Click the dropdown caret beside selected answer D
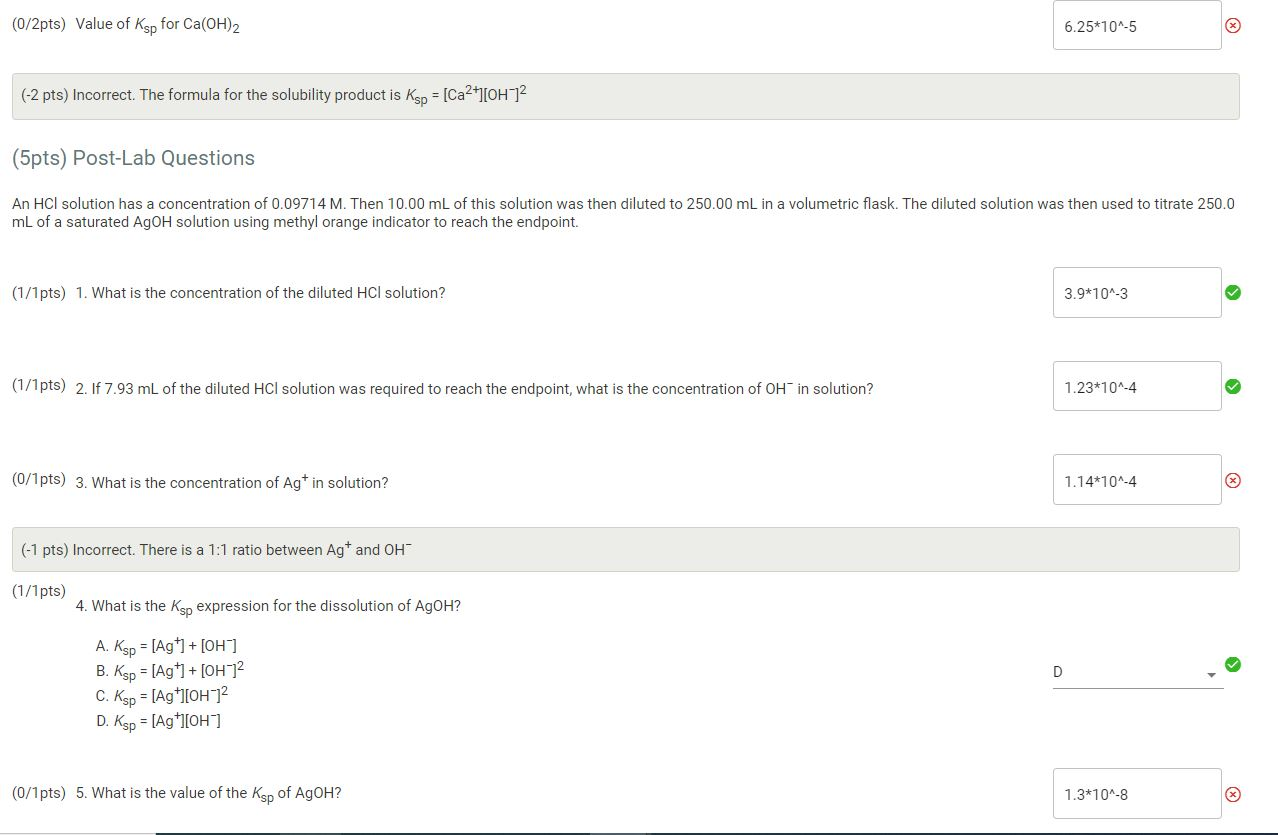The height and width of the screenshot is (835, 1278). pos(1210,672)
